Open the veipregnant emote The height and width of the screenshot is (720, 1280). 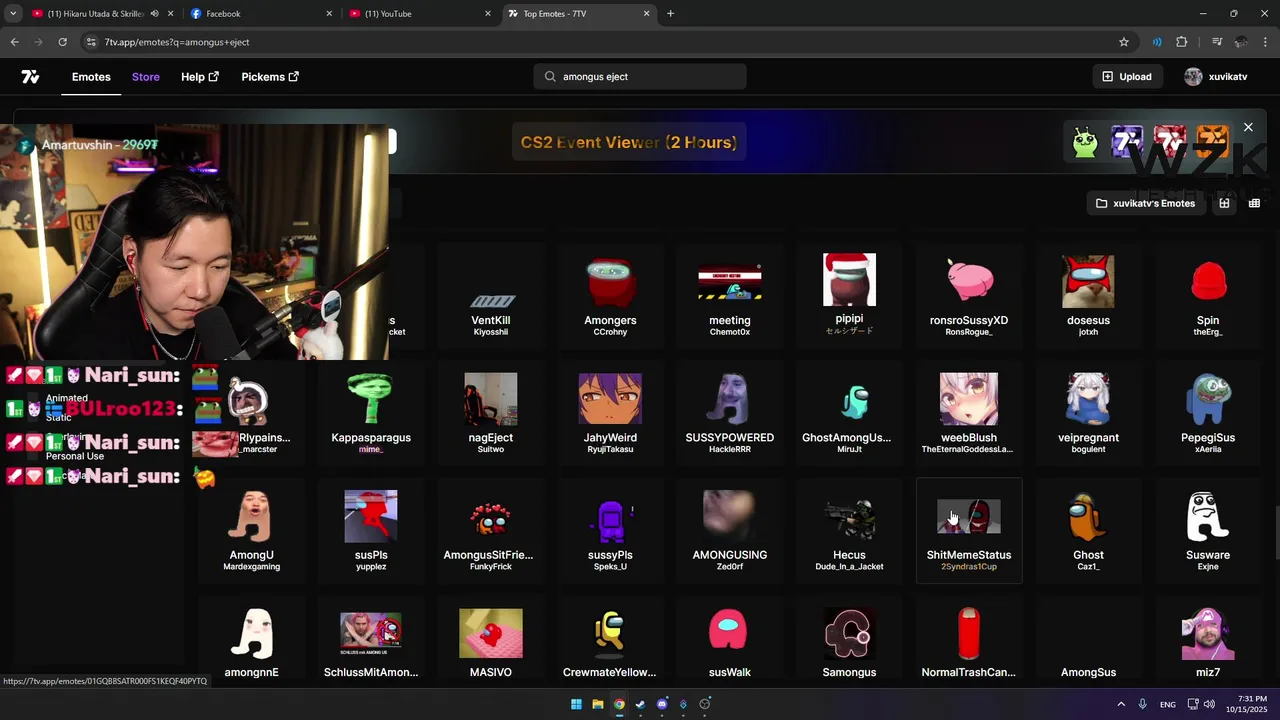1088,414
